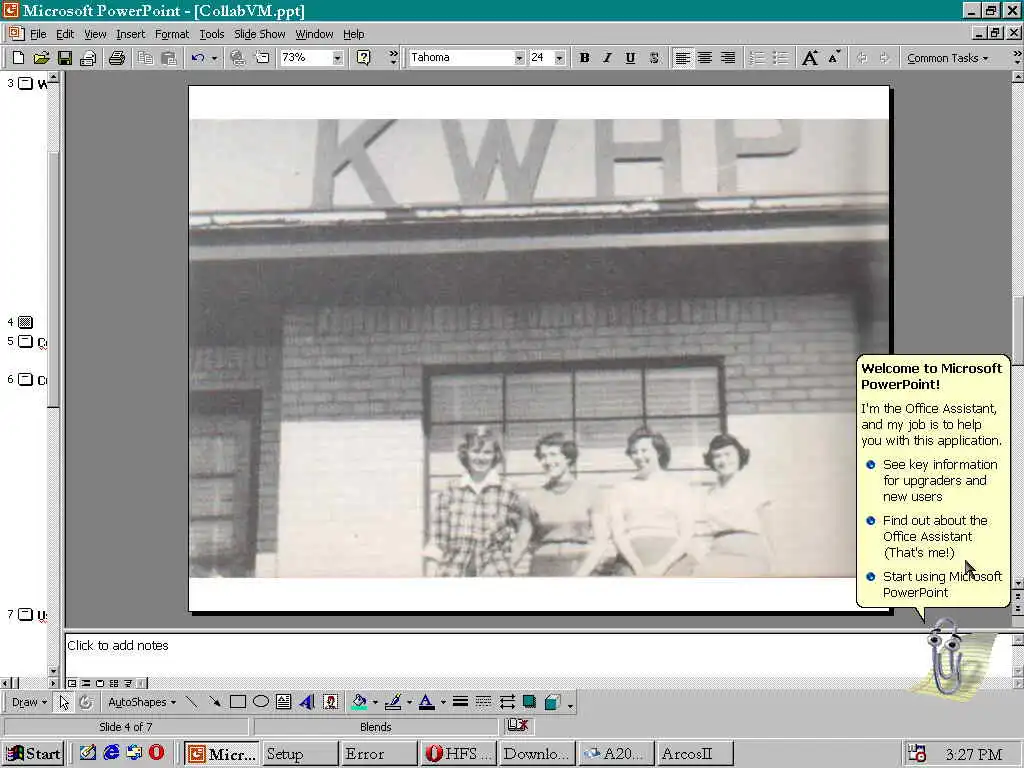Apply font color with the A icon

tap(426, 702)
